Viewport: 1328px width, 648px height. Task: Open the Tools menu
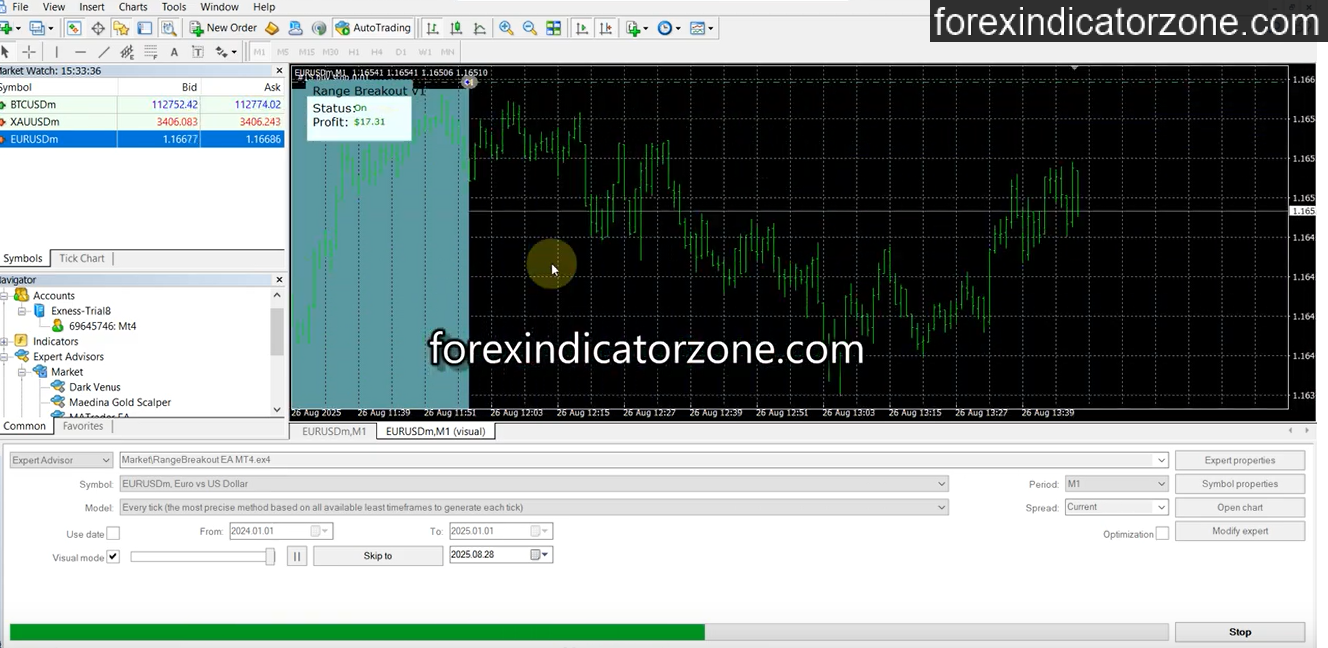point(174,7)
